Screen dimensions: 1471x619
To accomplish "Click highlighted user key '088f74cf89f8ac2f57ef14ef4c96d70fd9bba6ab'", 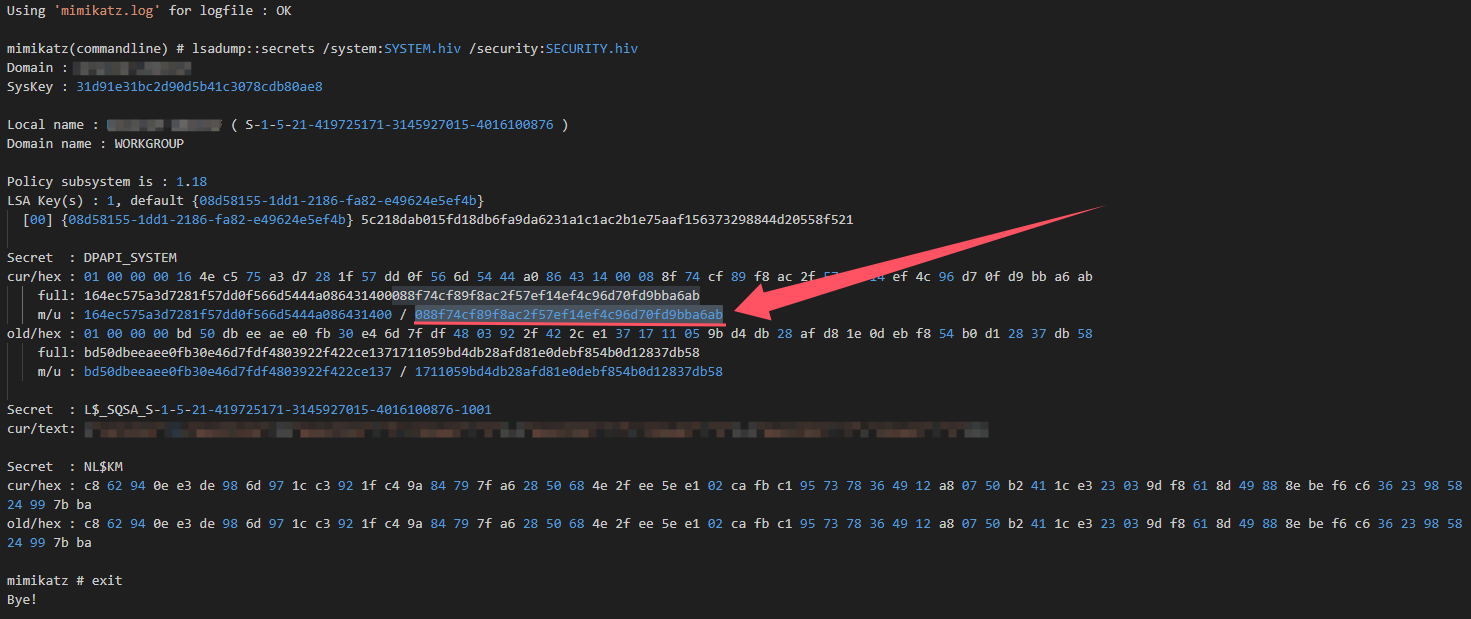I will click(569, 315).
